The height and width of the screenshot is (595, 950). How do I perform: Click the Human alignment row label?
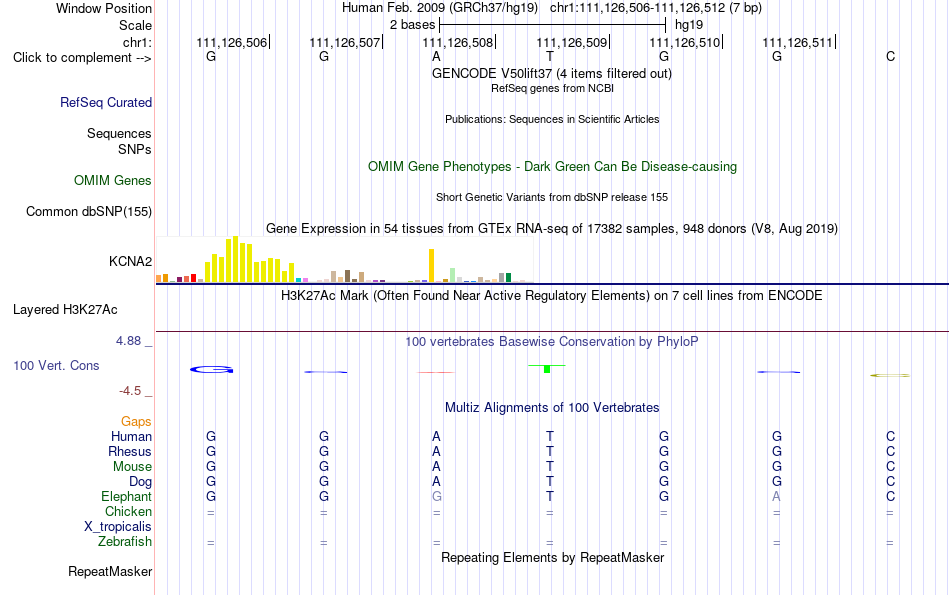(131, 437)
